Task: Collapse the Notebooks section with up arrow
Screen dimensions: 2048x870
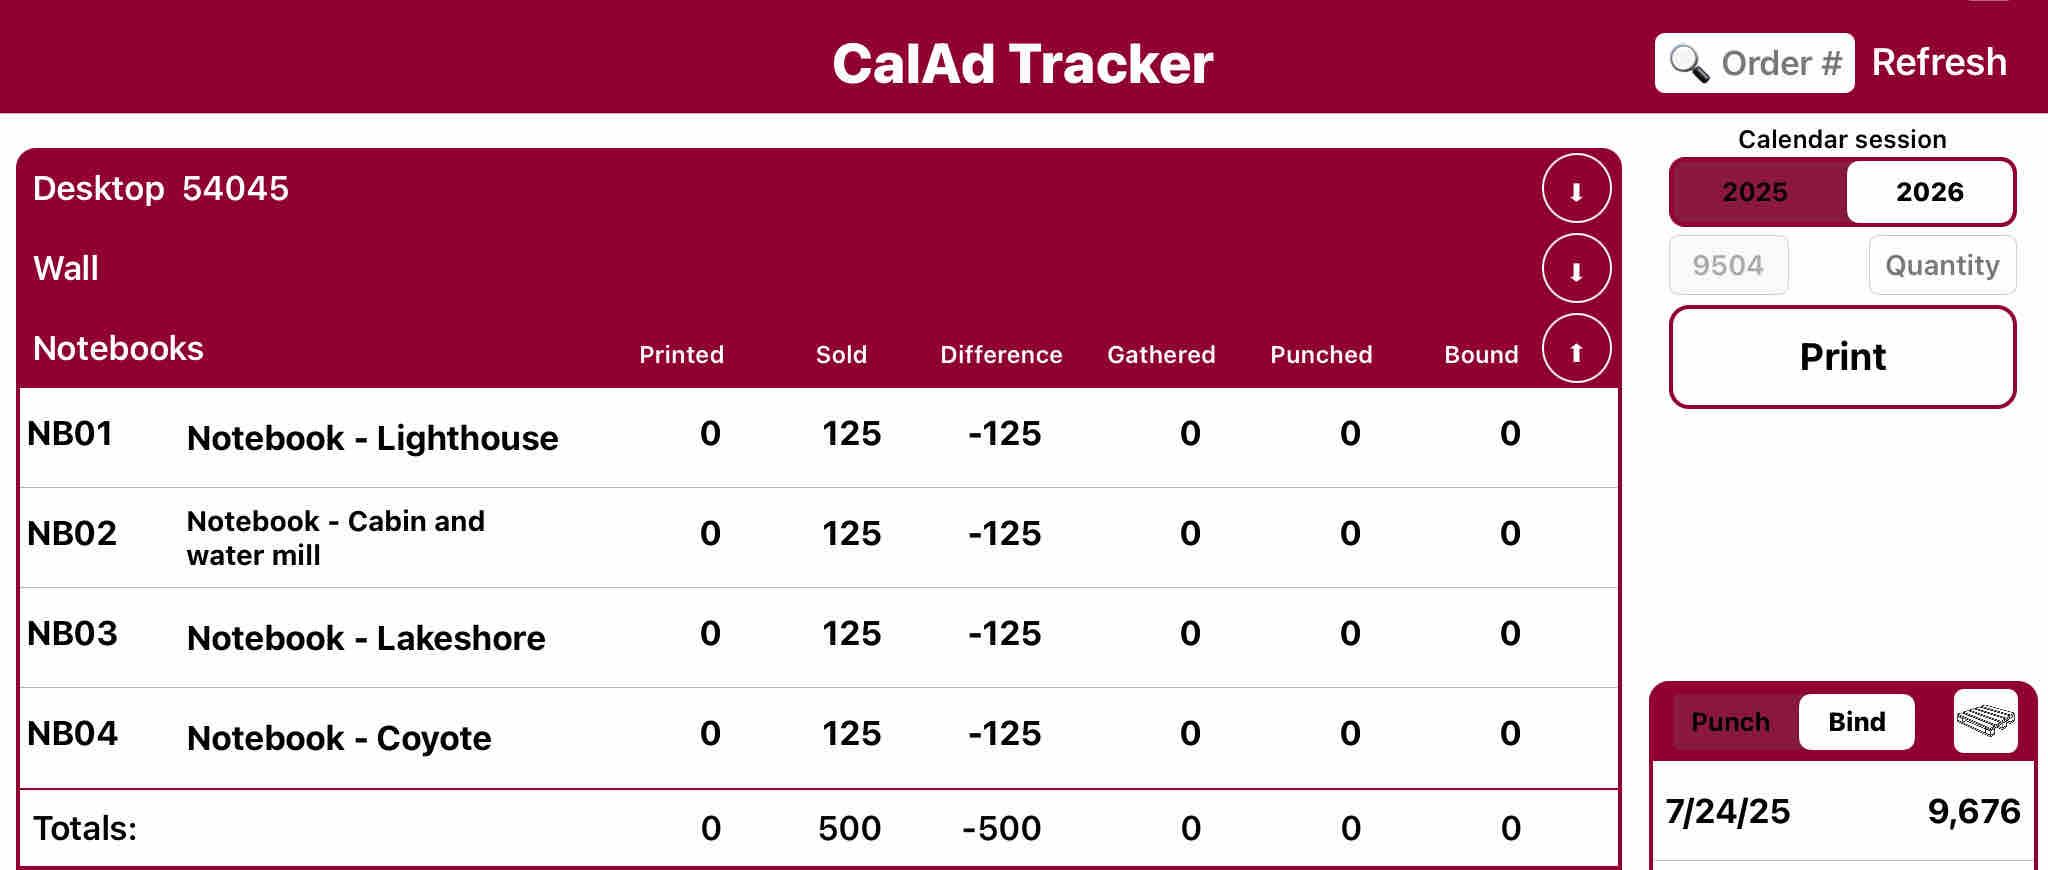Action: click(x=1576, y=349)
